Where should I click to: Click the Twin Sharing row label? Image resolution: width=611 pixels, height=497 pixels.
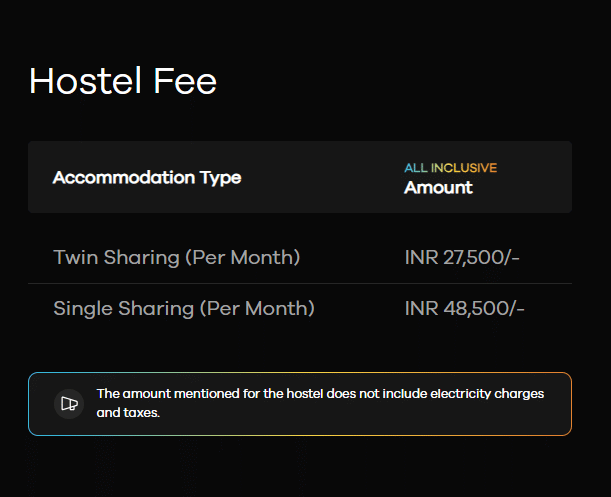click(176, 257)
